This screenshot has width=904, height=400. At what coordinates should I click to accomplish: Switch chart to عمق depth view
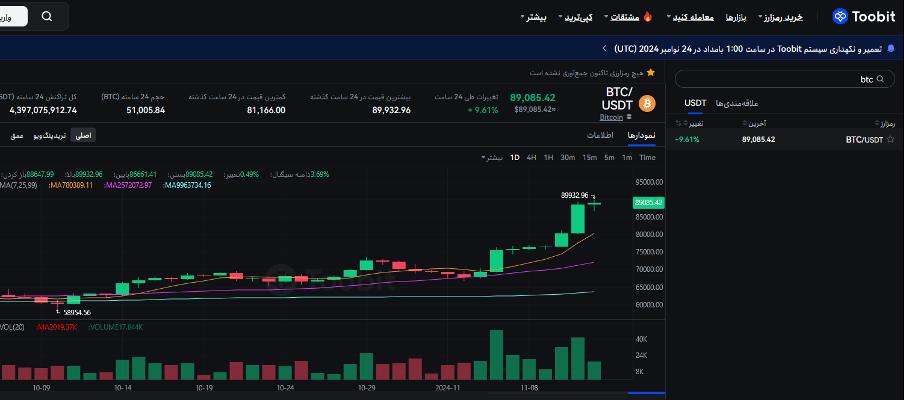[x=17, y=135]
